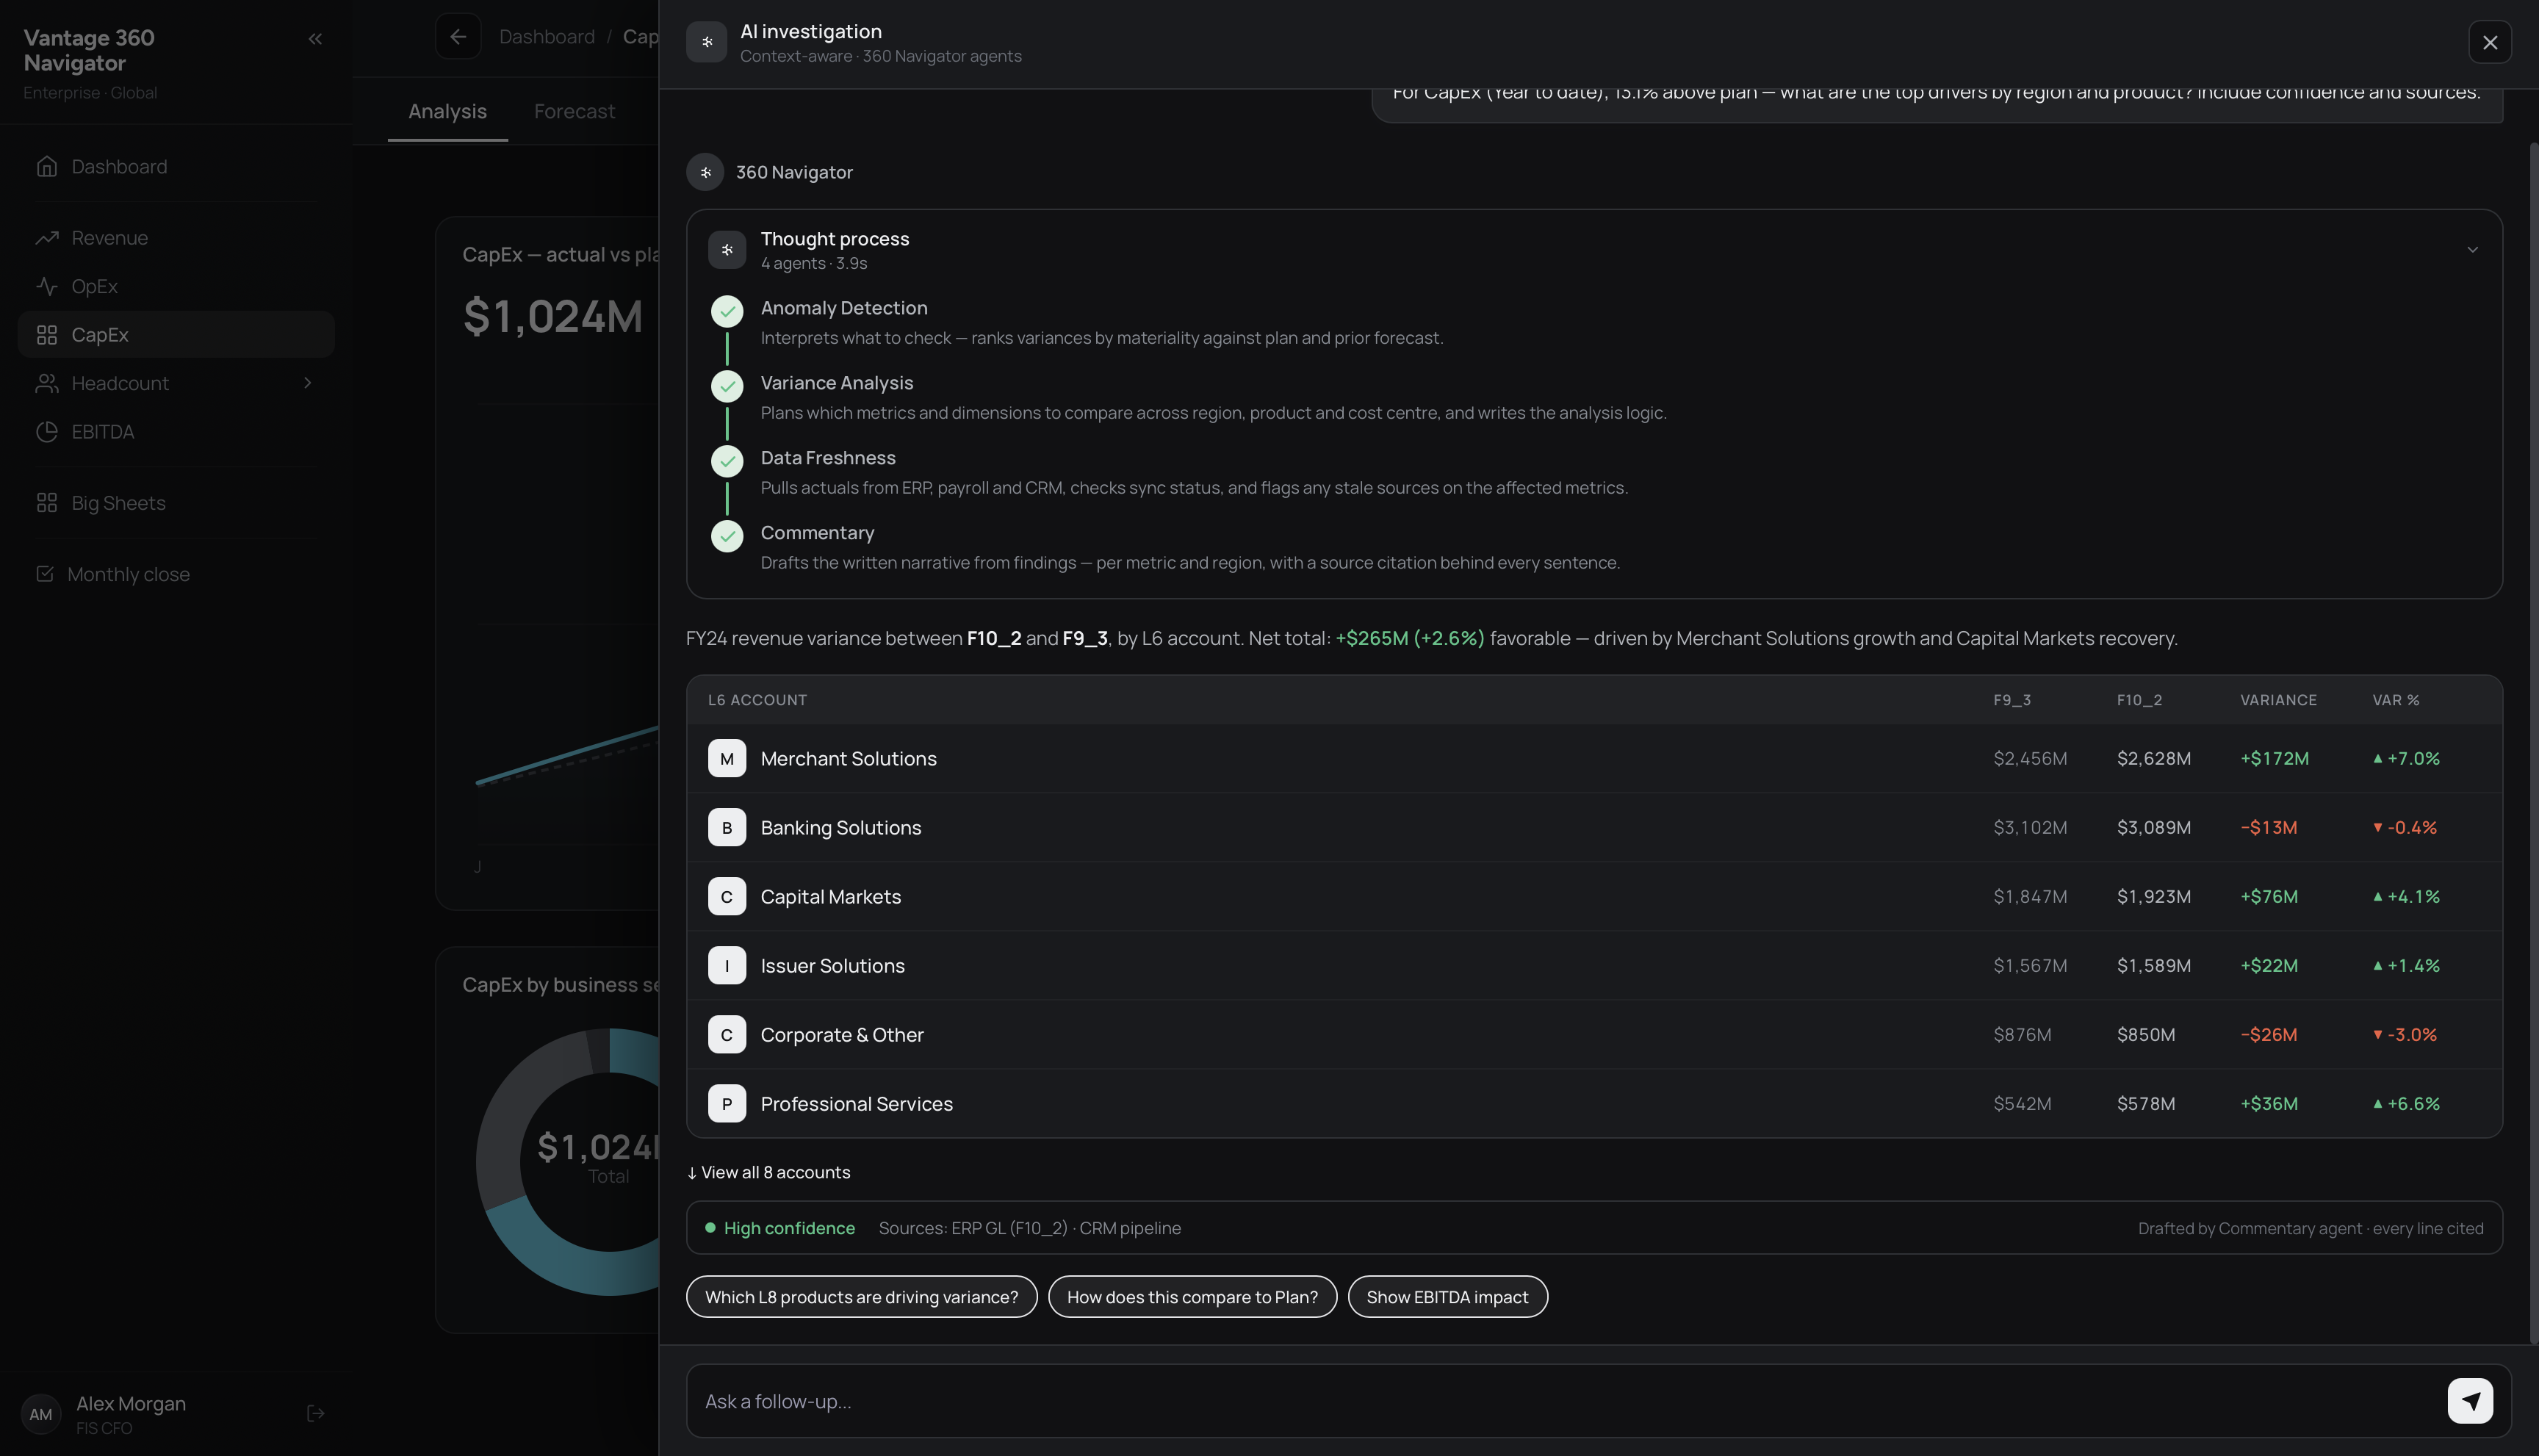2539x1456 pixels.
Task: Expand View all 8 accounts
Action: pos(768,1172)
